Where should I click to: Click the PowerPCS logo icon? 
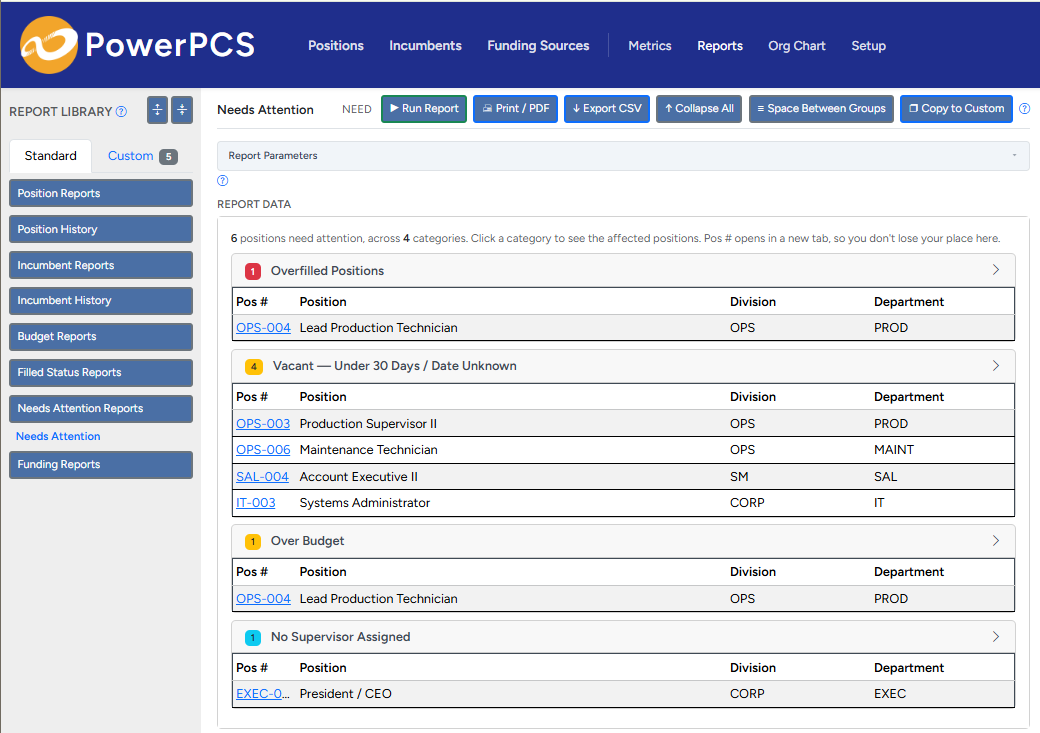coord(48,45)
